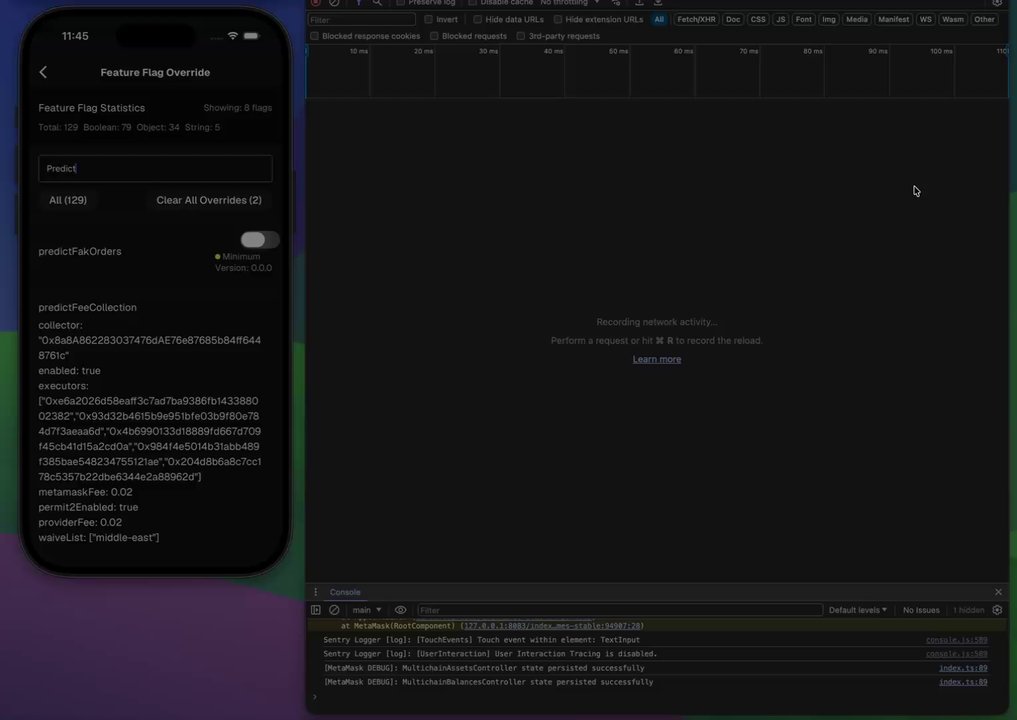Filter requests by Other
The height and width of the screenshot is (720, 1017).
(984, 19)
